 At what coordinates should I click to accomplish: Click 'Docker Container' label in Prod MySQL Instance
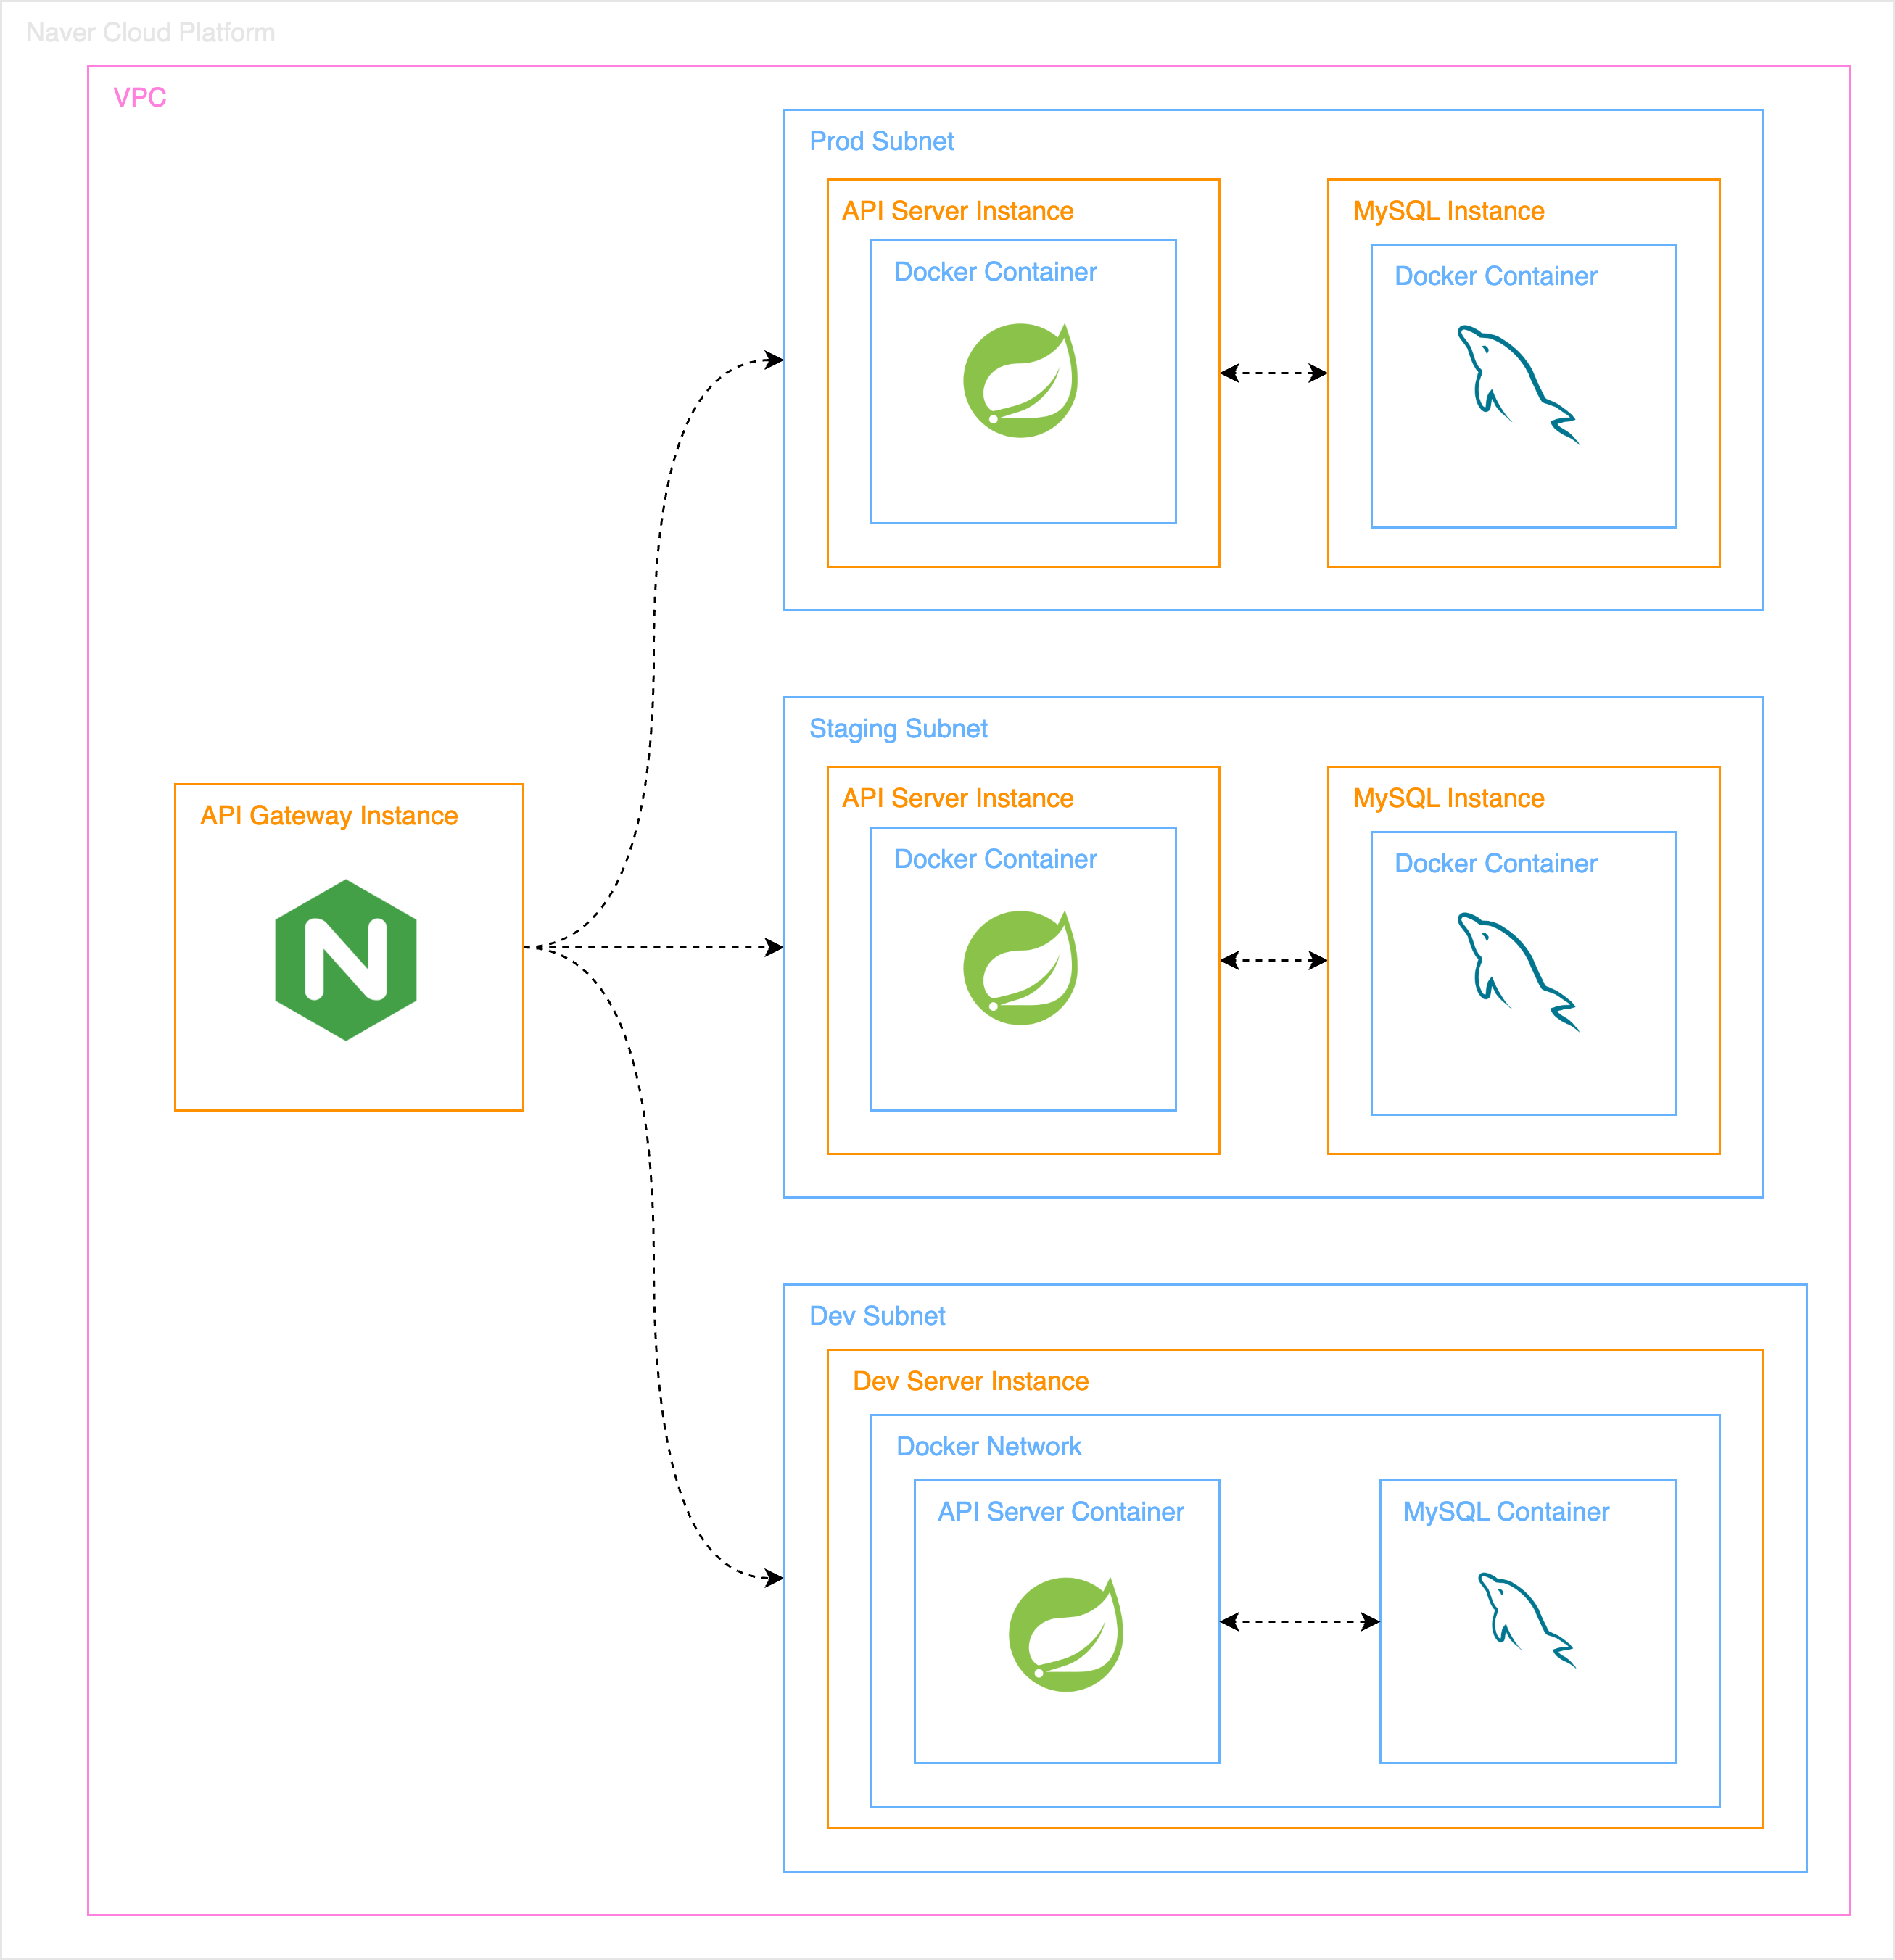coord(1495,276)
